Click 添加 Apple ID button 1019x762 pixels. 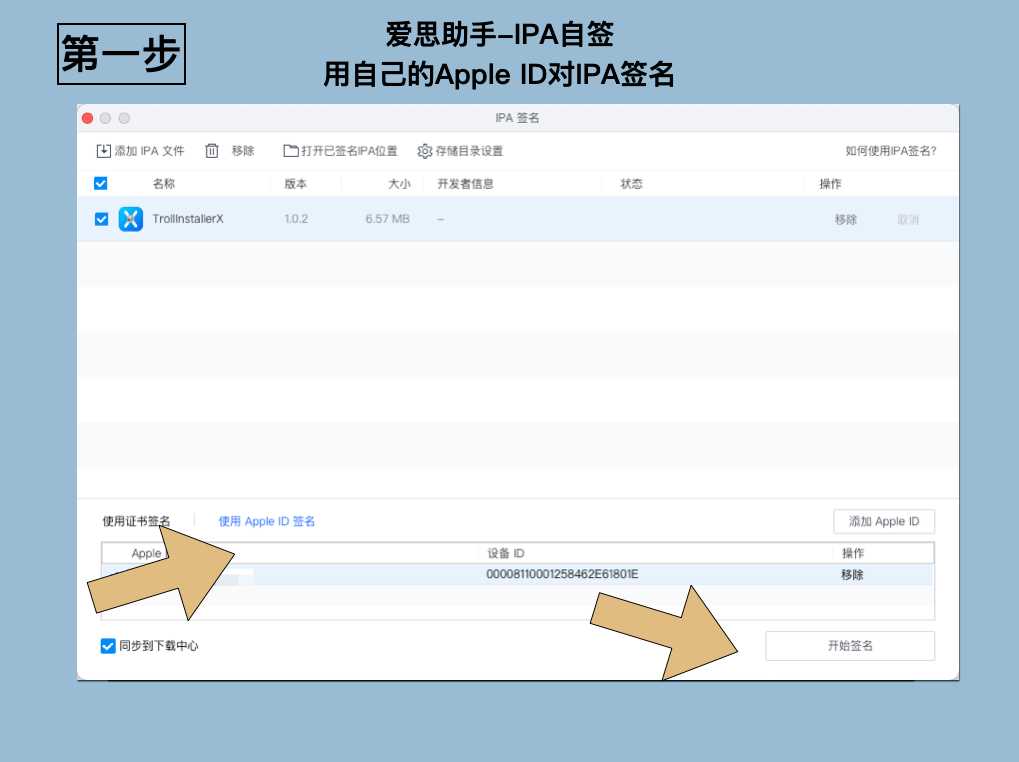[884, 521]
